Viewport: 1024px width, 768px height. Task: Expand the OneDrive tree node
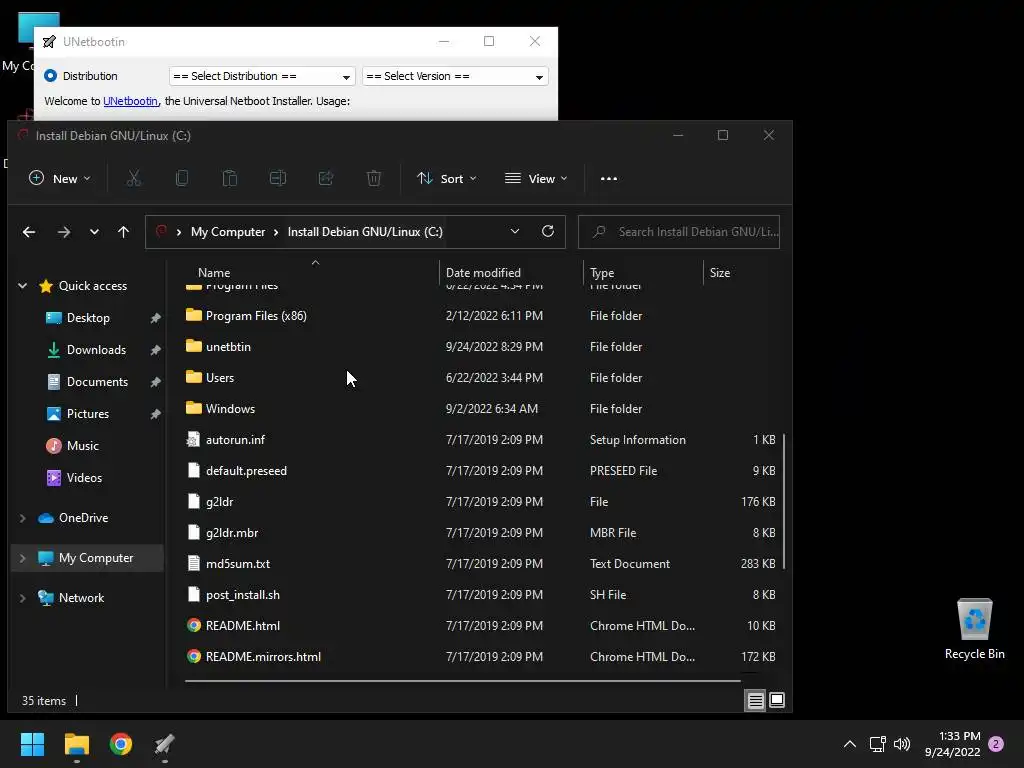22,518
